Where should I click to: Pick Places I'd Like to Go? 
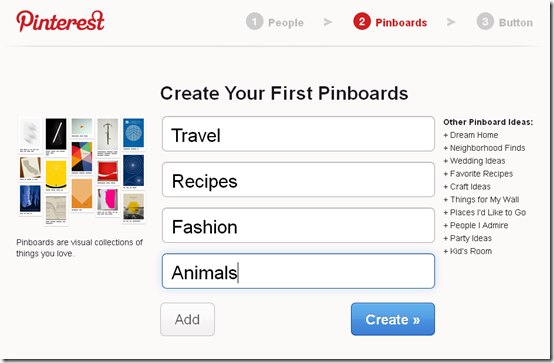[484, 212]
